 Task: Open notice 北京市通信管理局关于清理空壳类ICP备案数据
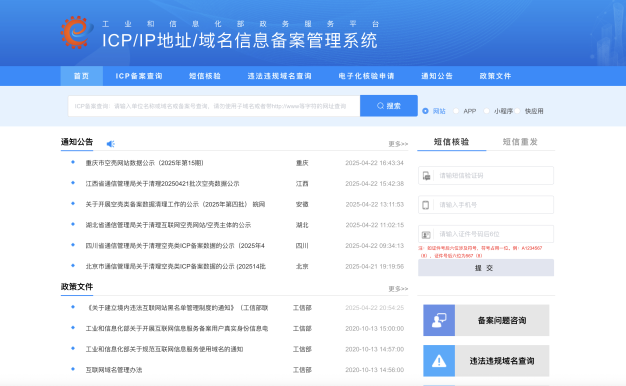pyautogui.click(x=176, y=266)
